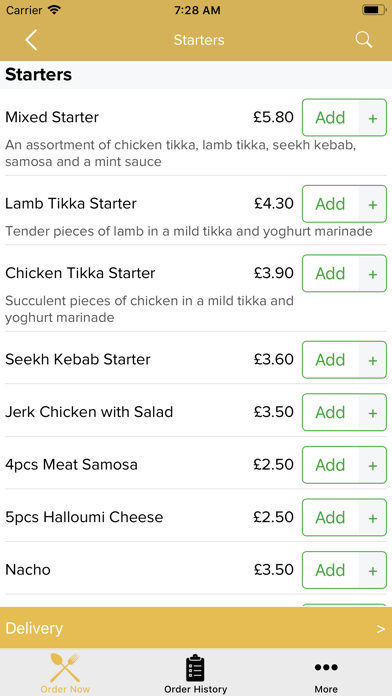This screenshot has height=696, width=392.
Task: Tap plus next to 5pcs Halloumi Cheese
Action: (373, 518)
